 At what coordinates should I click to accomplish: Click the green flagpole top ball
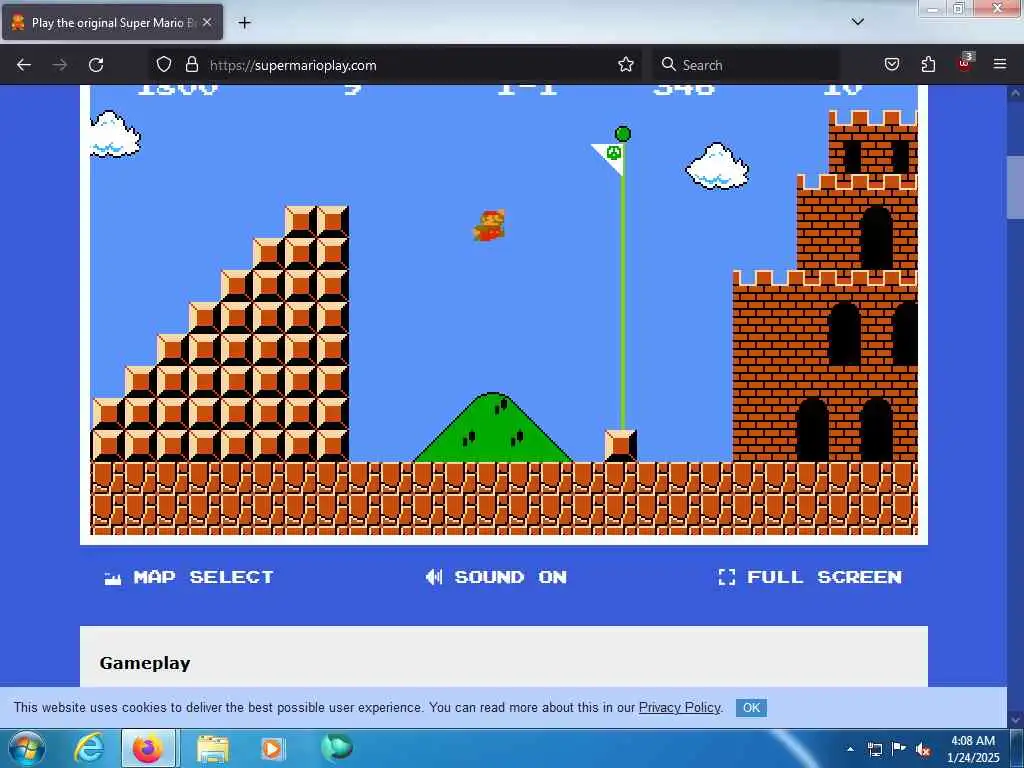[623, 134]
